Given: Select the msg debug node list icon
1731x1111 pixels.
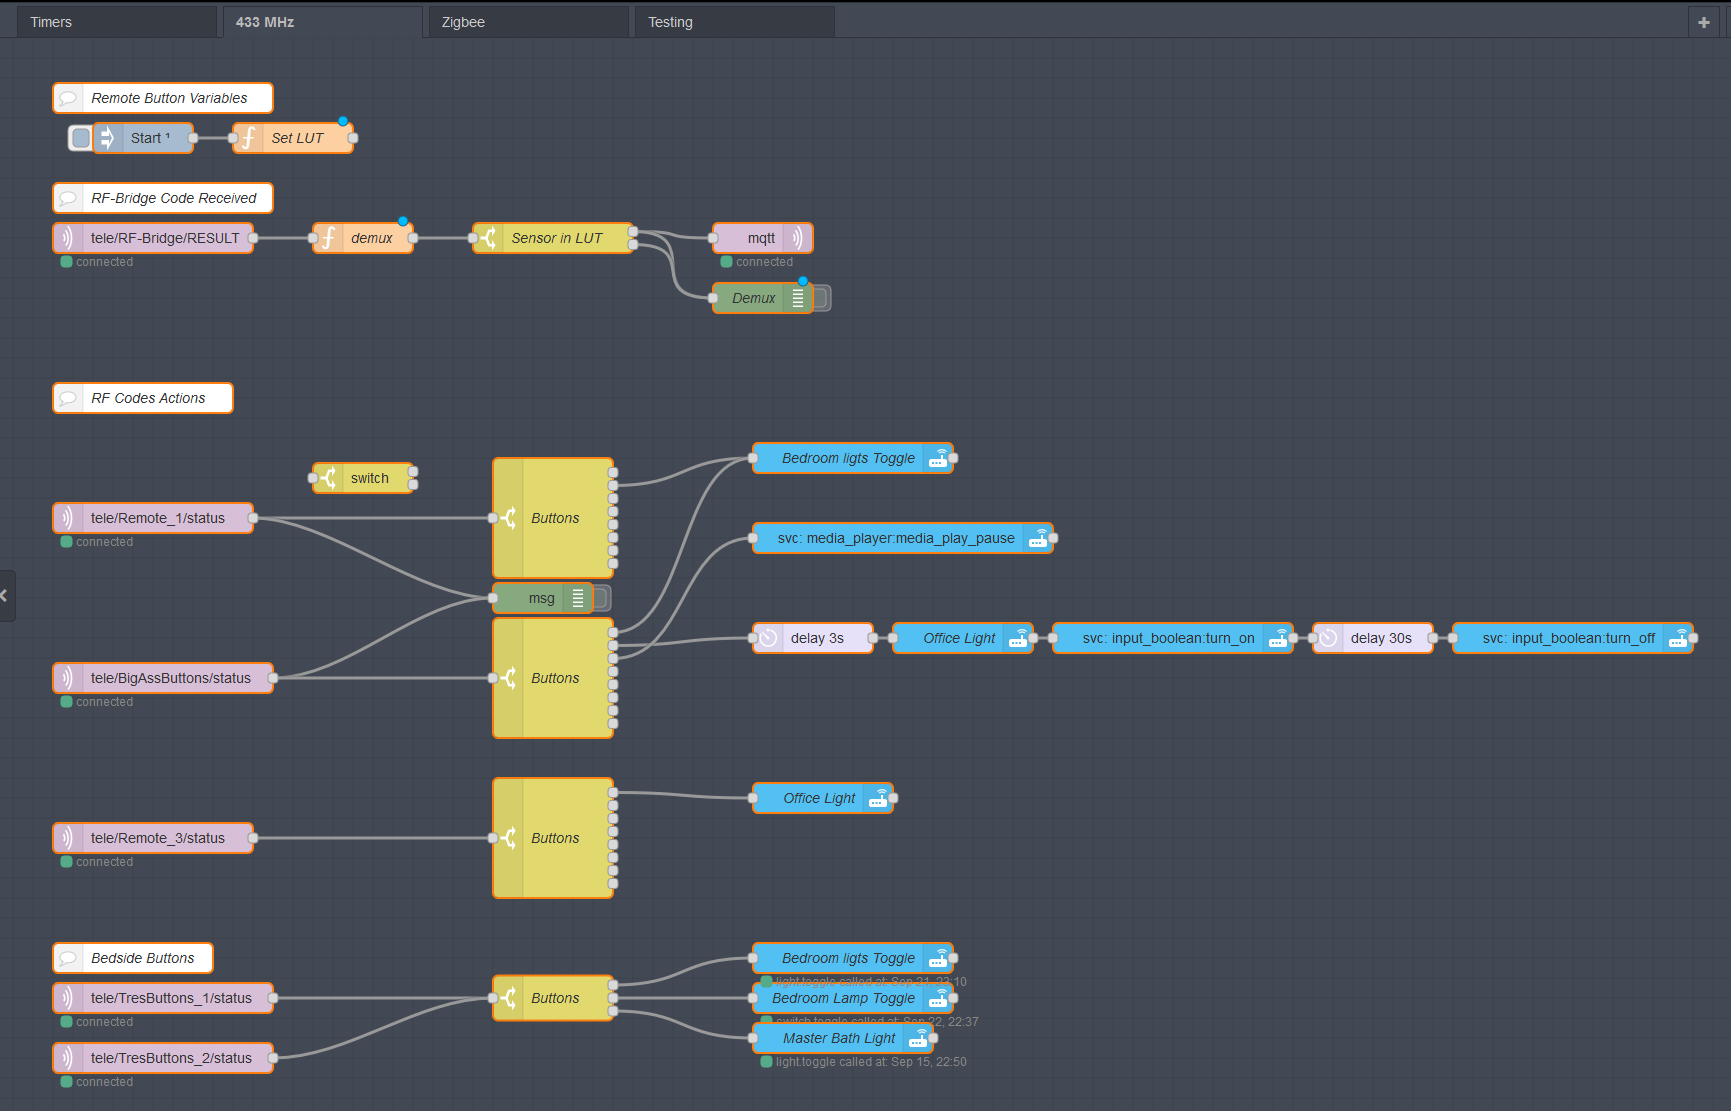Looking at the screenshot, I should click(577, 598).
